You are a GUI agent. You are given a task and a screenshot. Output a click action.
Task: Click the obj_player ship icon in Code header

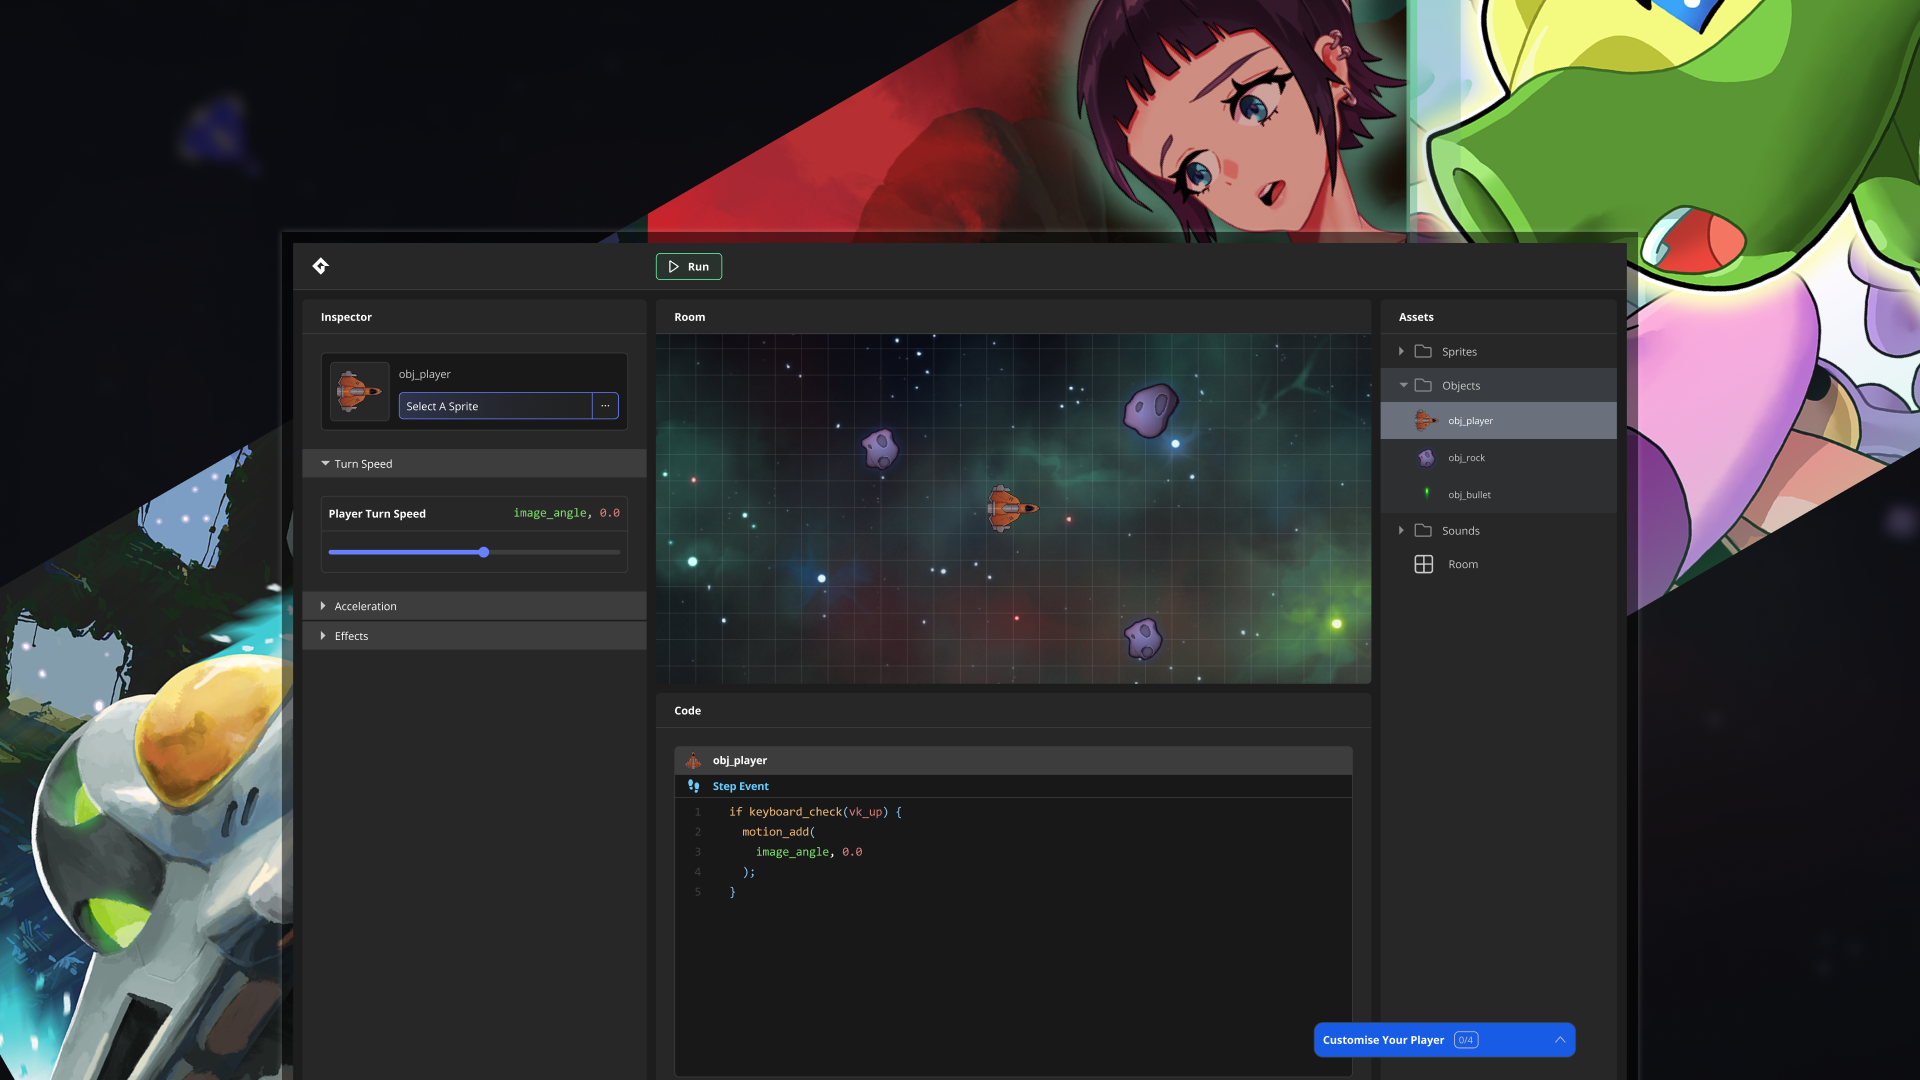point(693,761)
